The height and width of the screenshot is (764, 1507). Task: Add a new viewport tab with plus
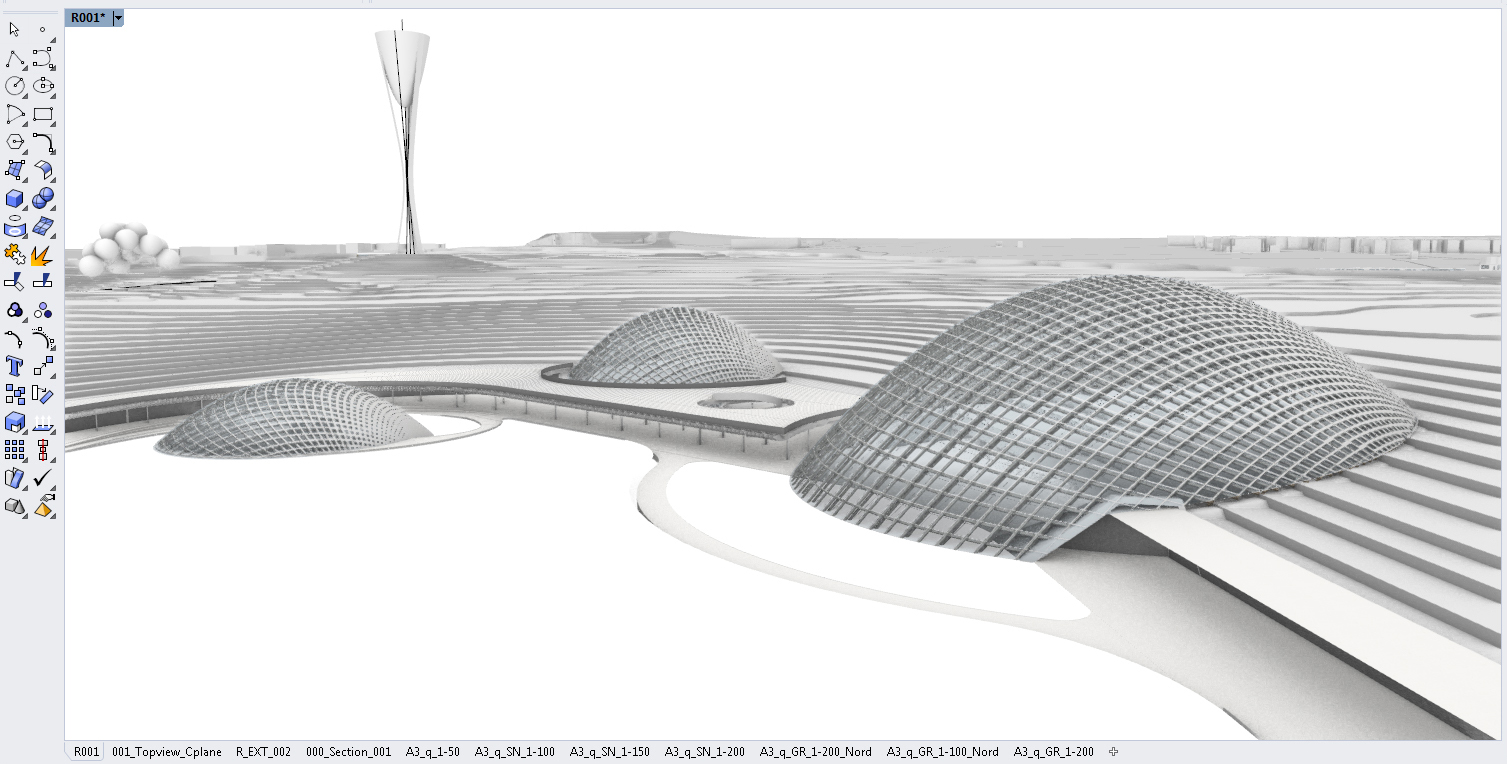(1113, 752)
